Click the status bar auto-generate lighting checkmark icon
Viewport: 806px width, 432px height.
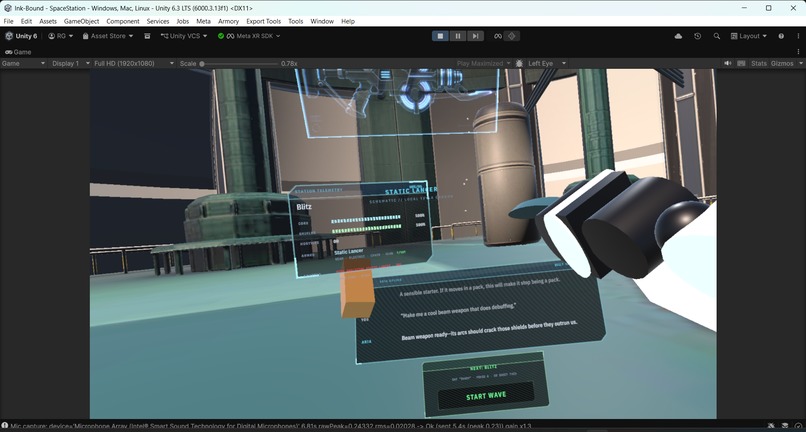click(798, 426)
